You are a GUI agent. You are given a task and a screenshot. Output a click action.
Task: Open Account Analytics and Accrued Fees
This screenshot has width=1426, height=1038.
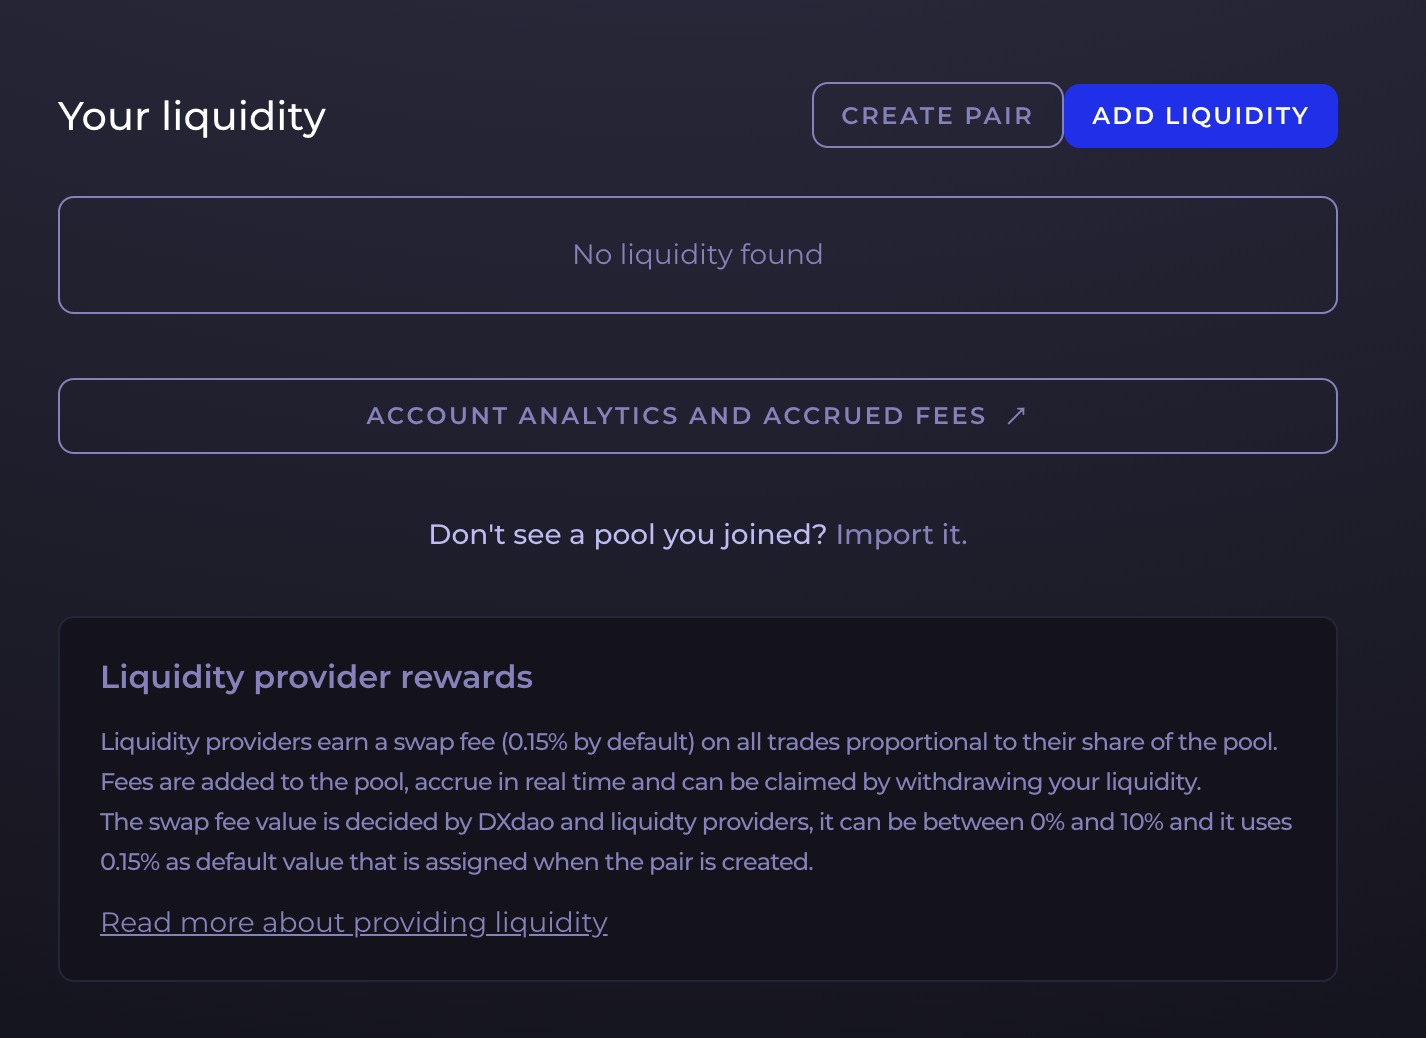698,416
